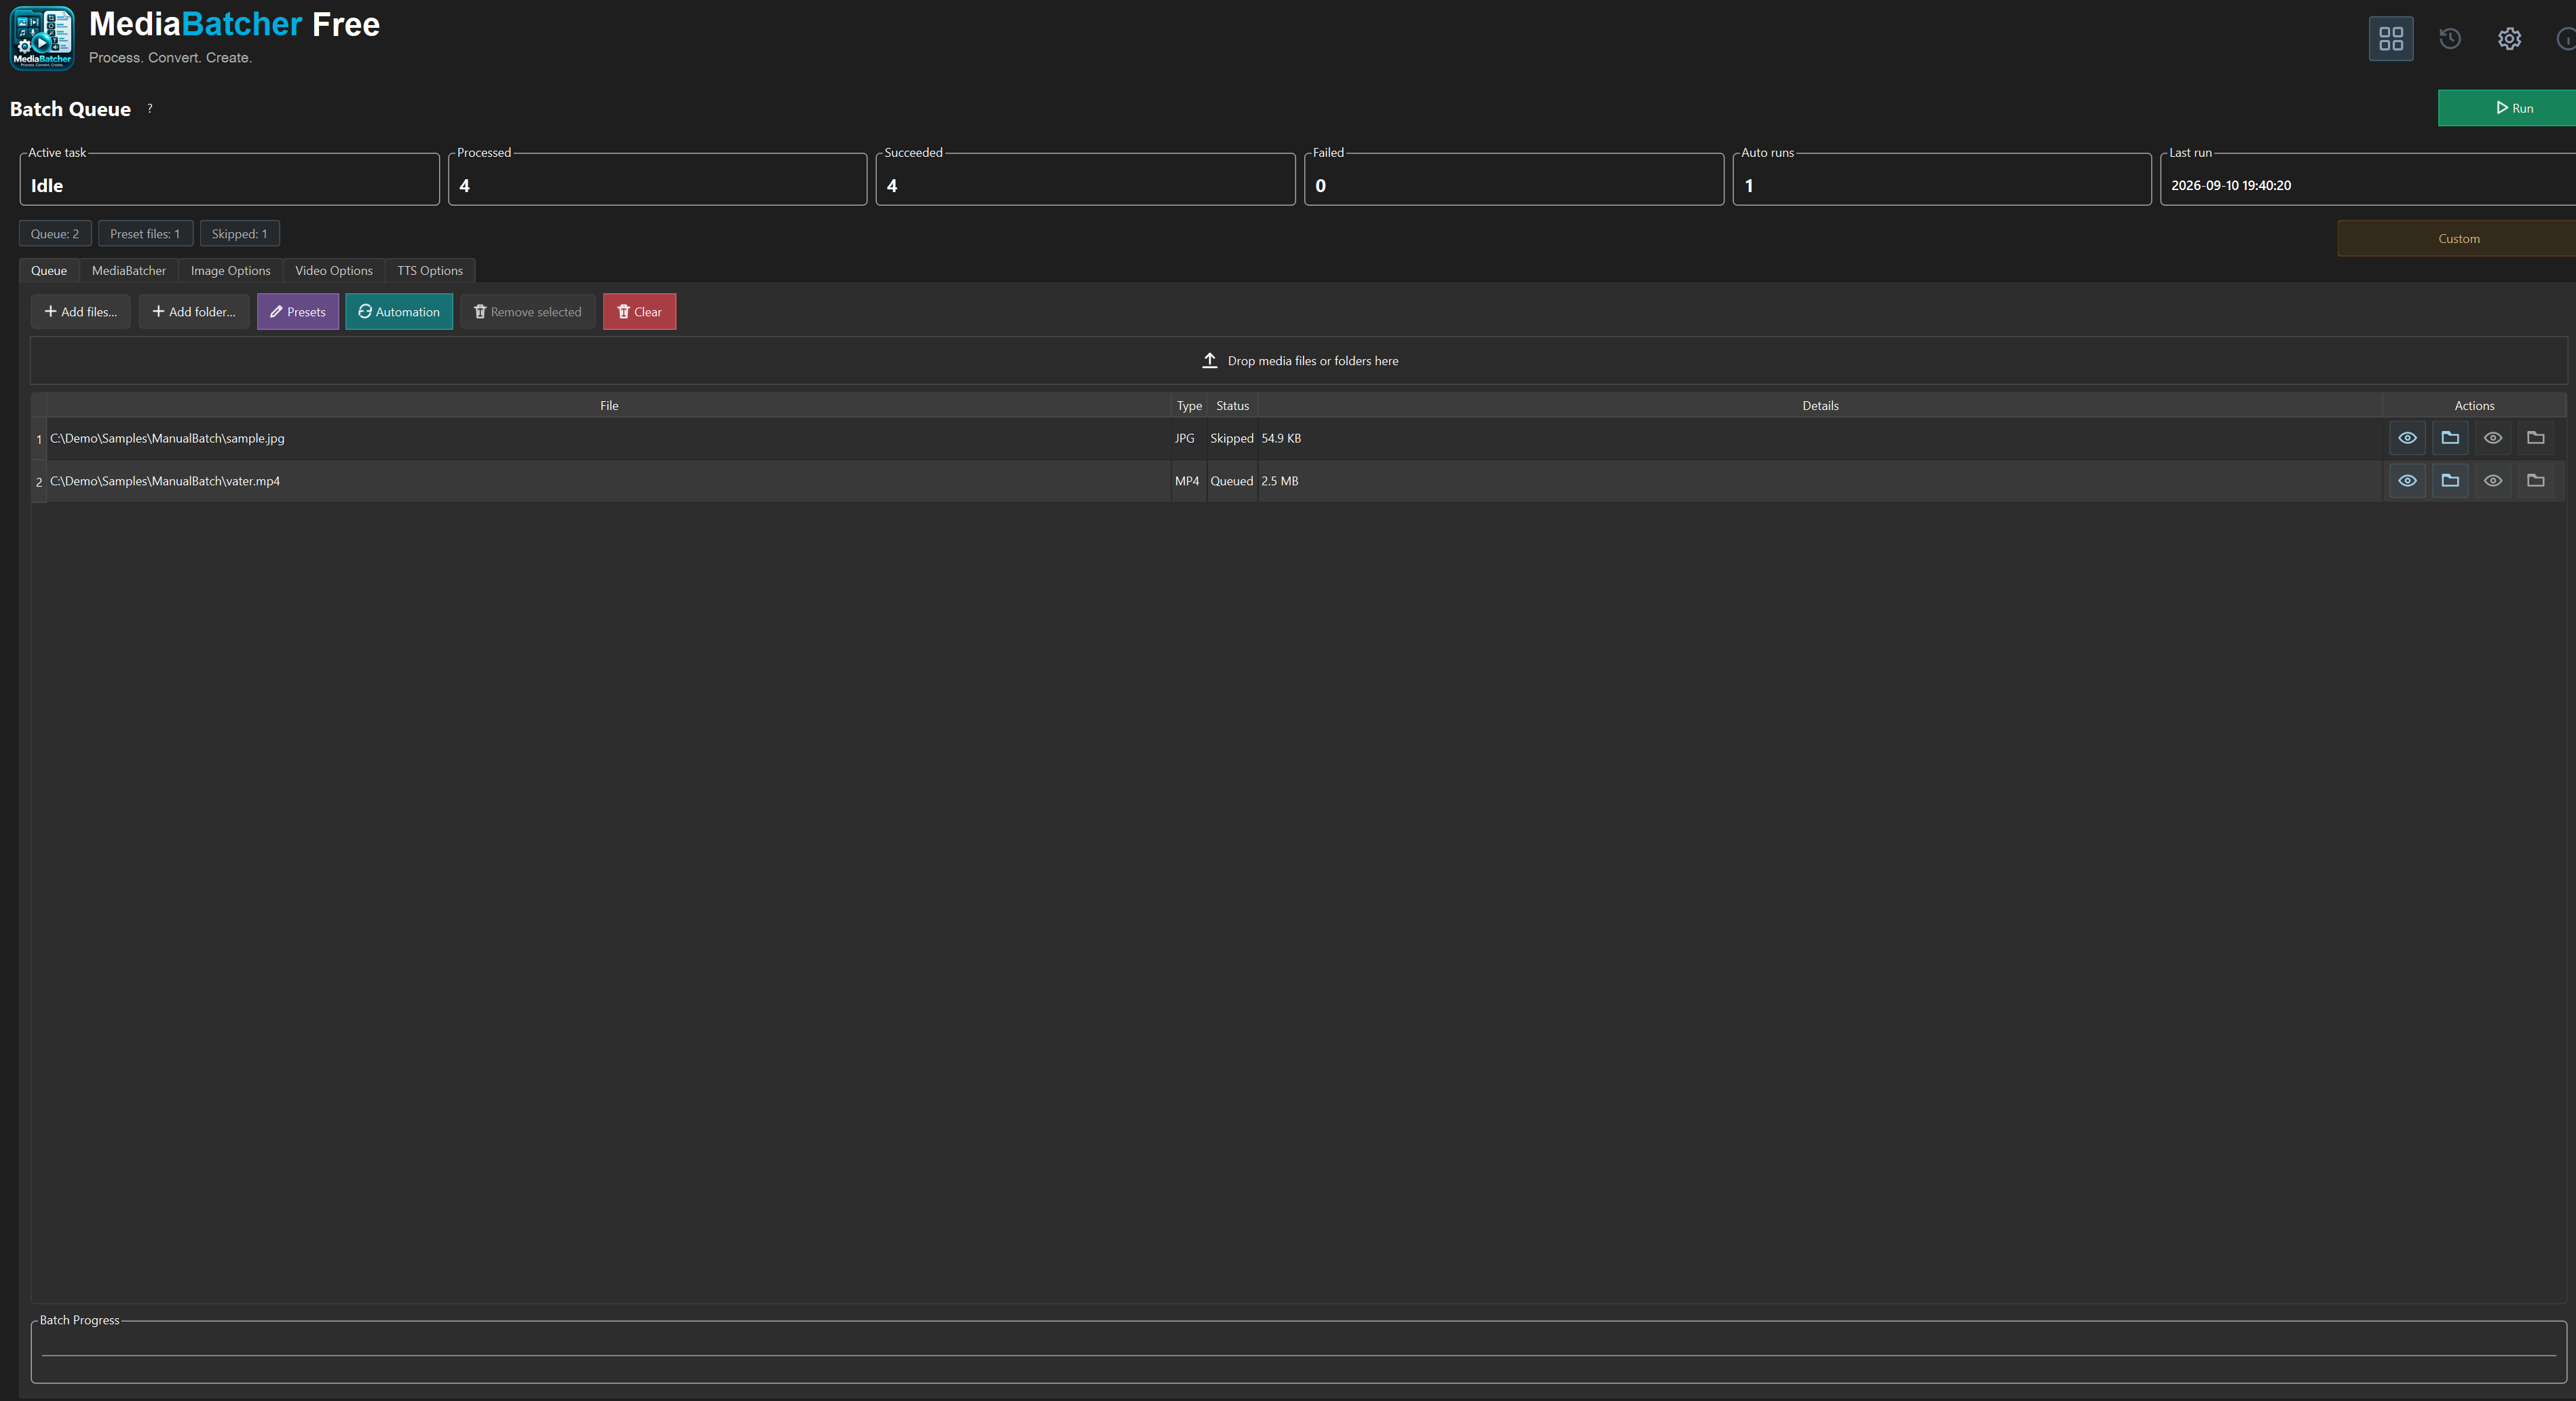
Task: Open the dashboard grid view icon
Action: pyautogui.click(x=2390, y=39)
